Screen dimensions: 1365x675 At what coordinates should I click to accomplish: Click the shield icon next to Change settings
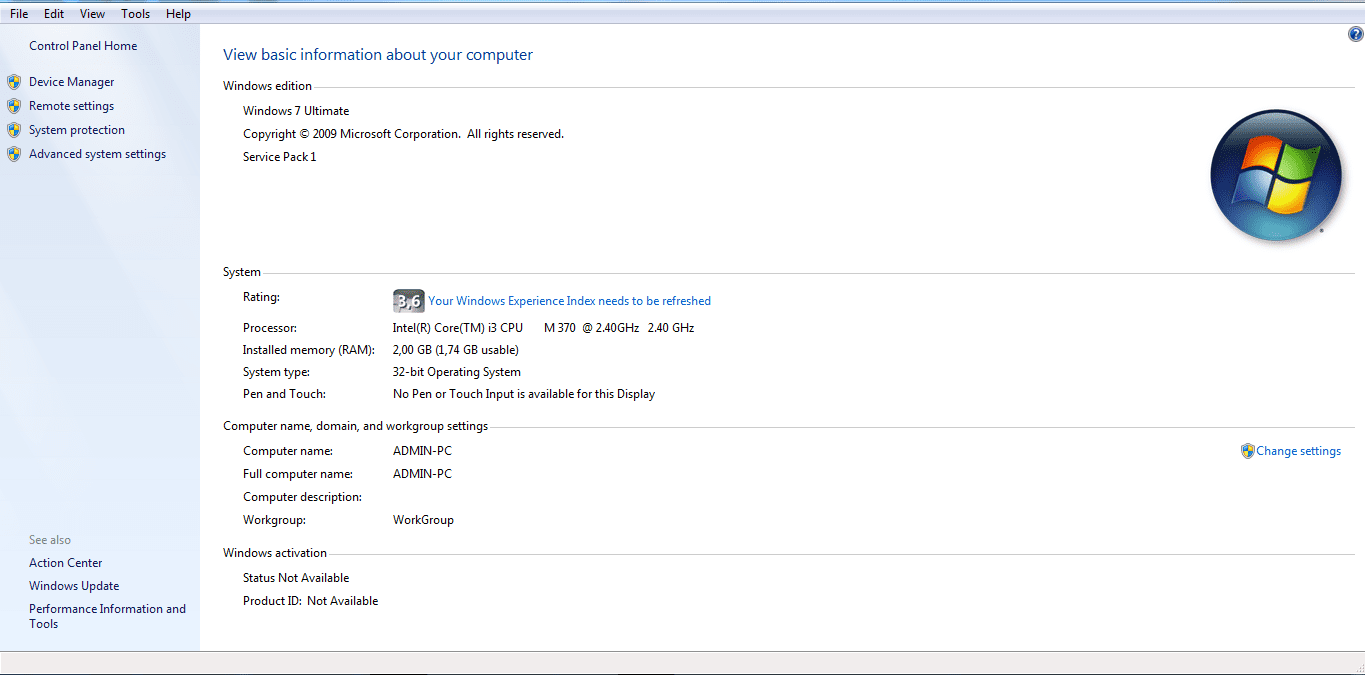pyautogui.click(x=1247, y=451)
